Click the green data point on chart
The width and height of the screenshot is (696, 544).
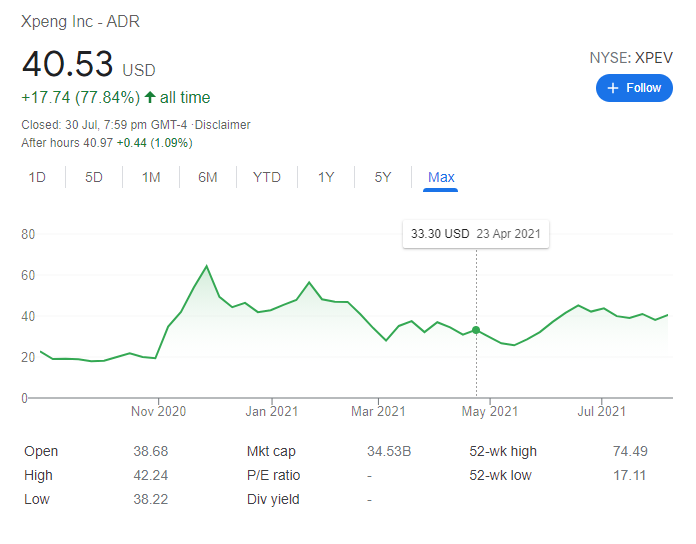pyautogui.click(x=476, y=330)
